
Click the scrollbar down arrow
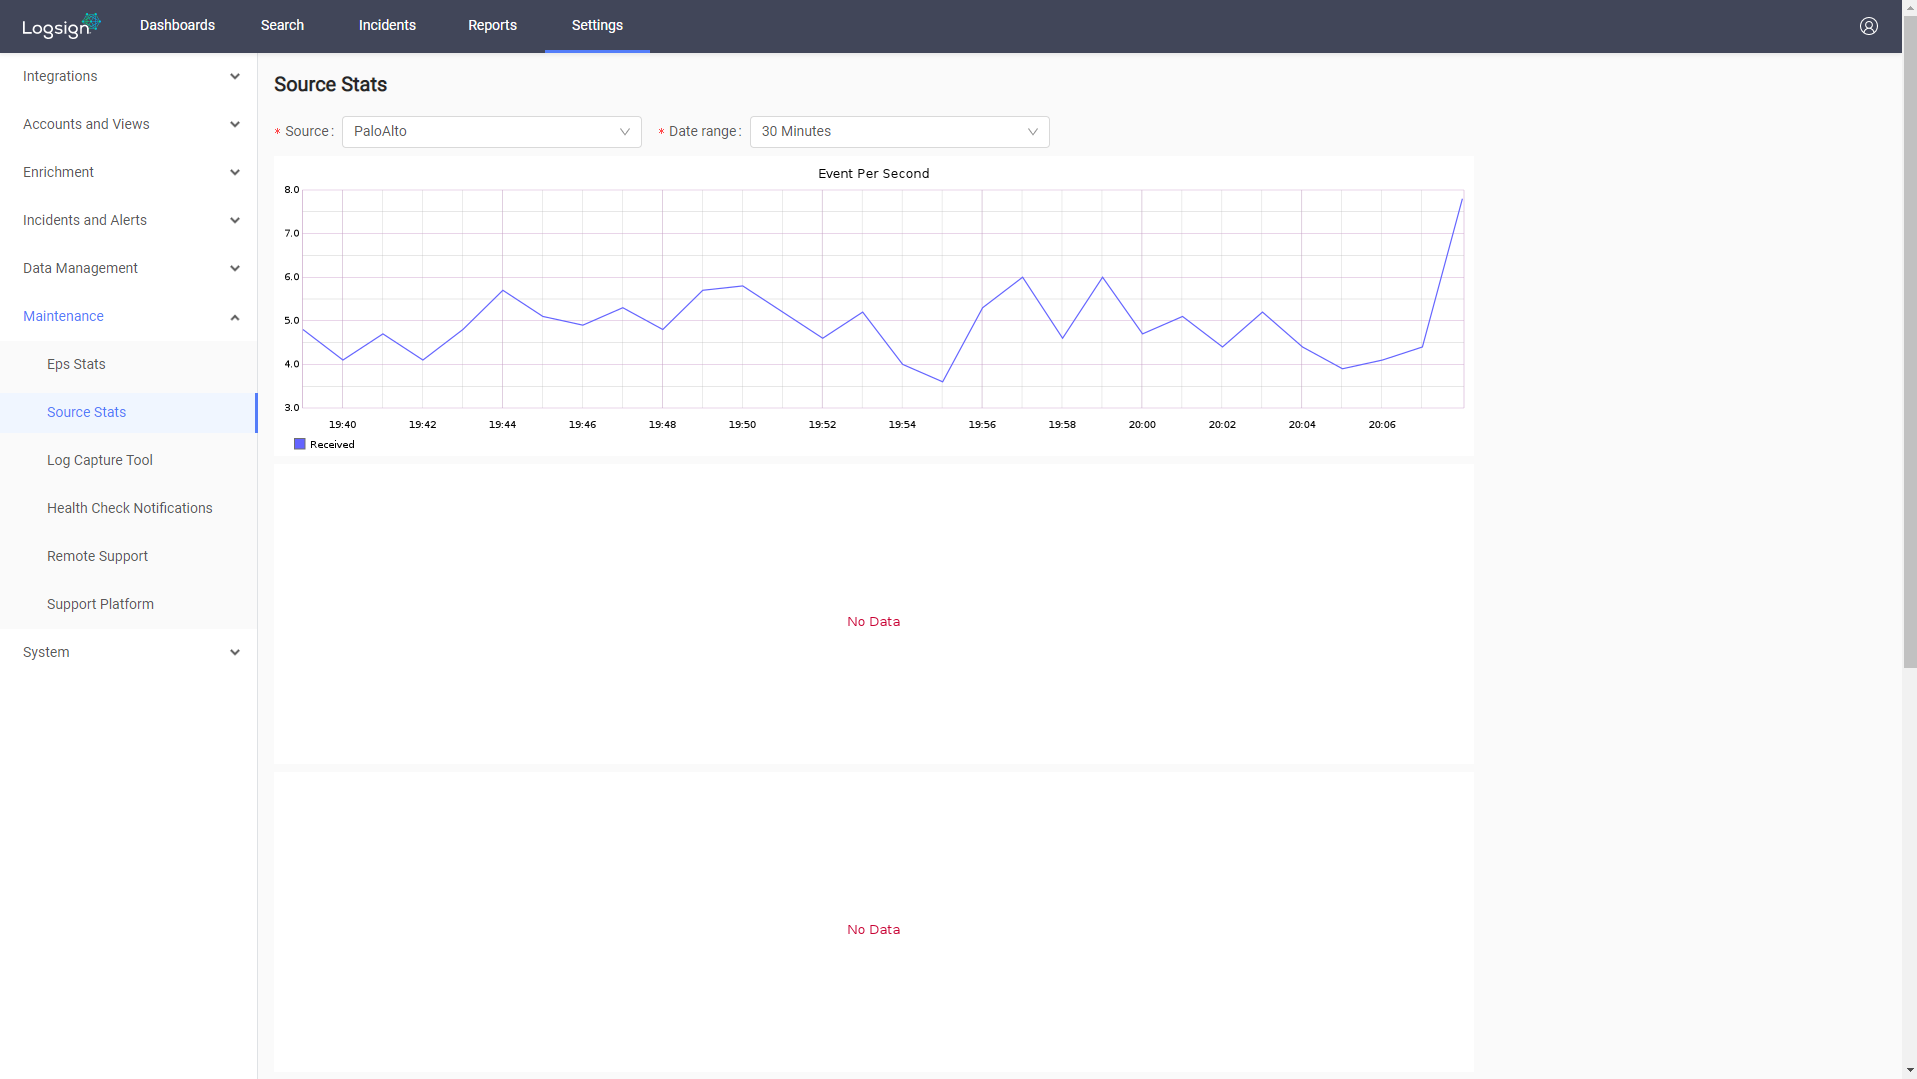(1909, 1070)
